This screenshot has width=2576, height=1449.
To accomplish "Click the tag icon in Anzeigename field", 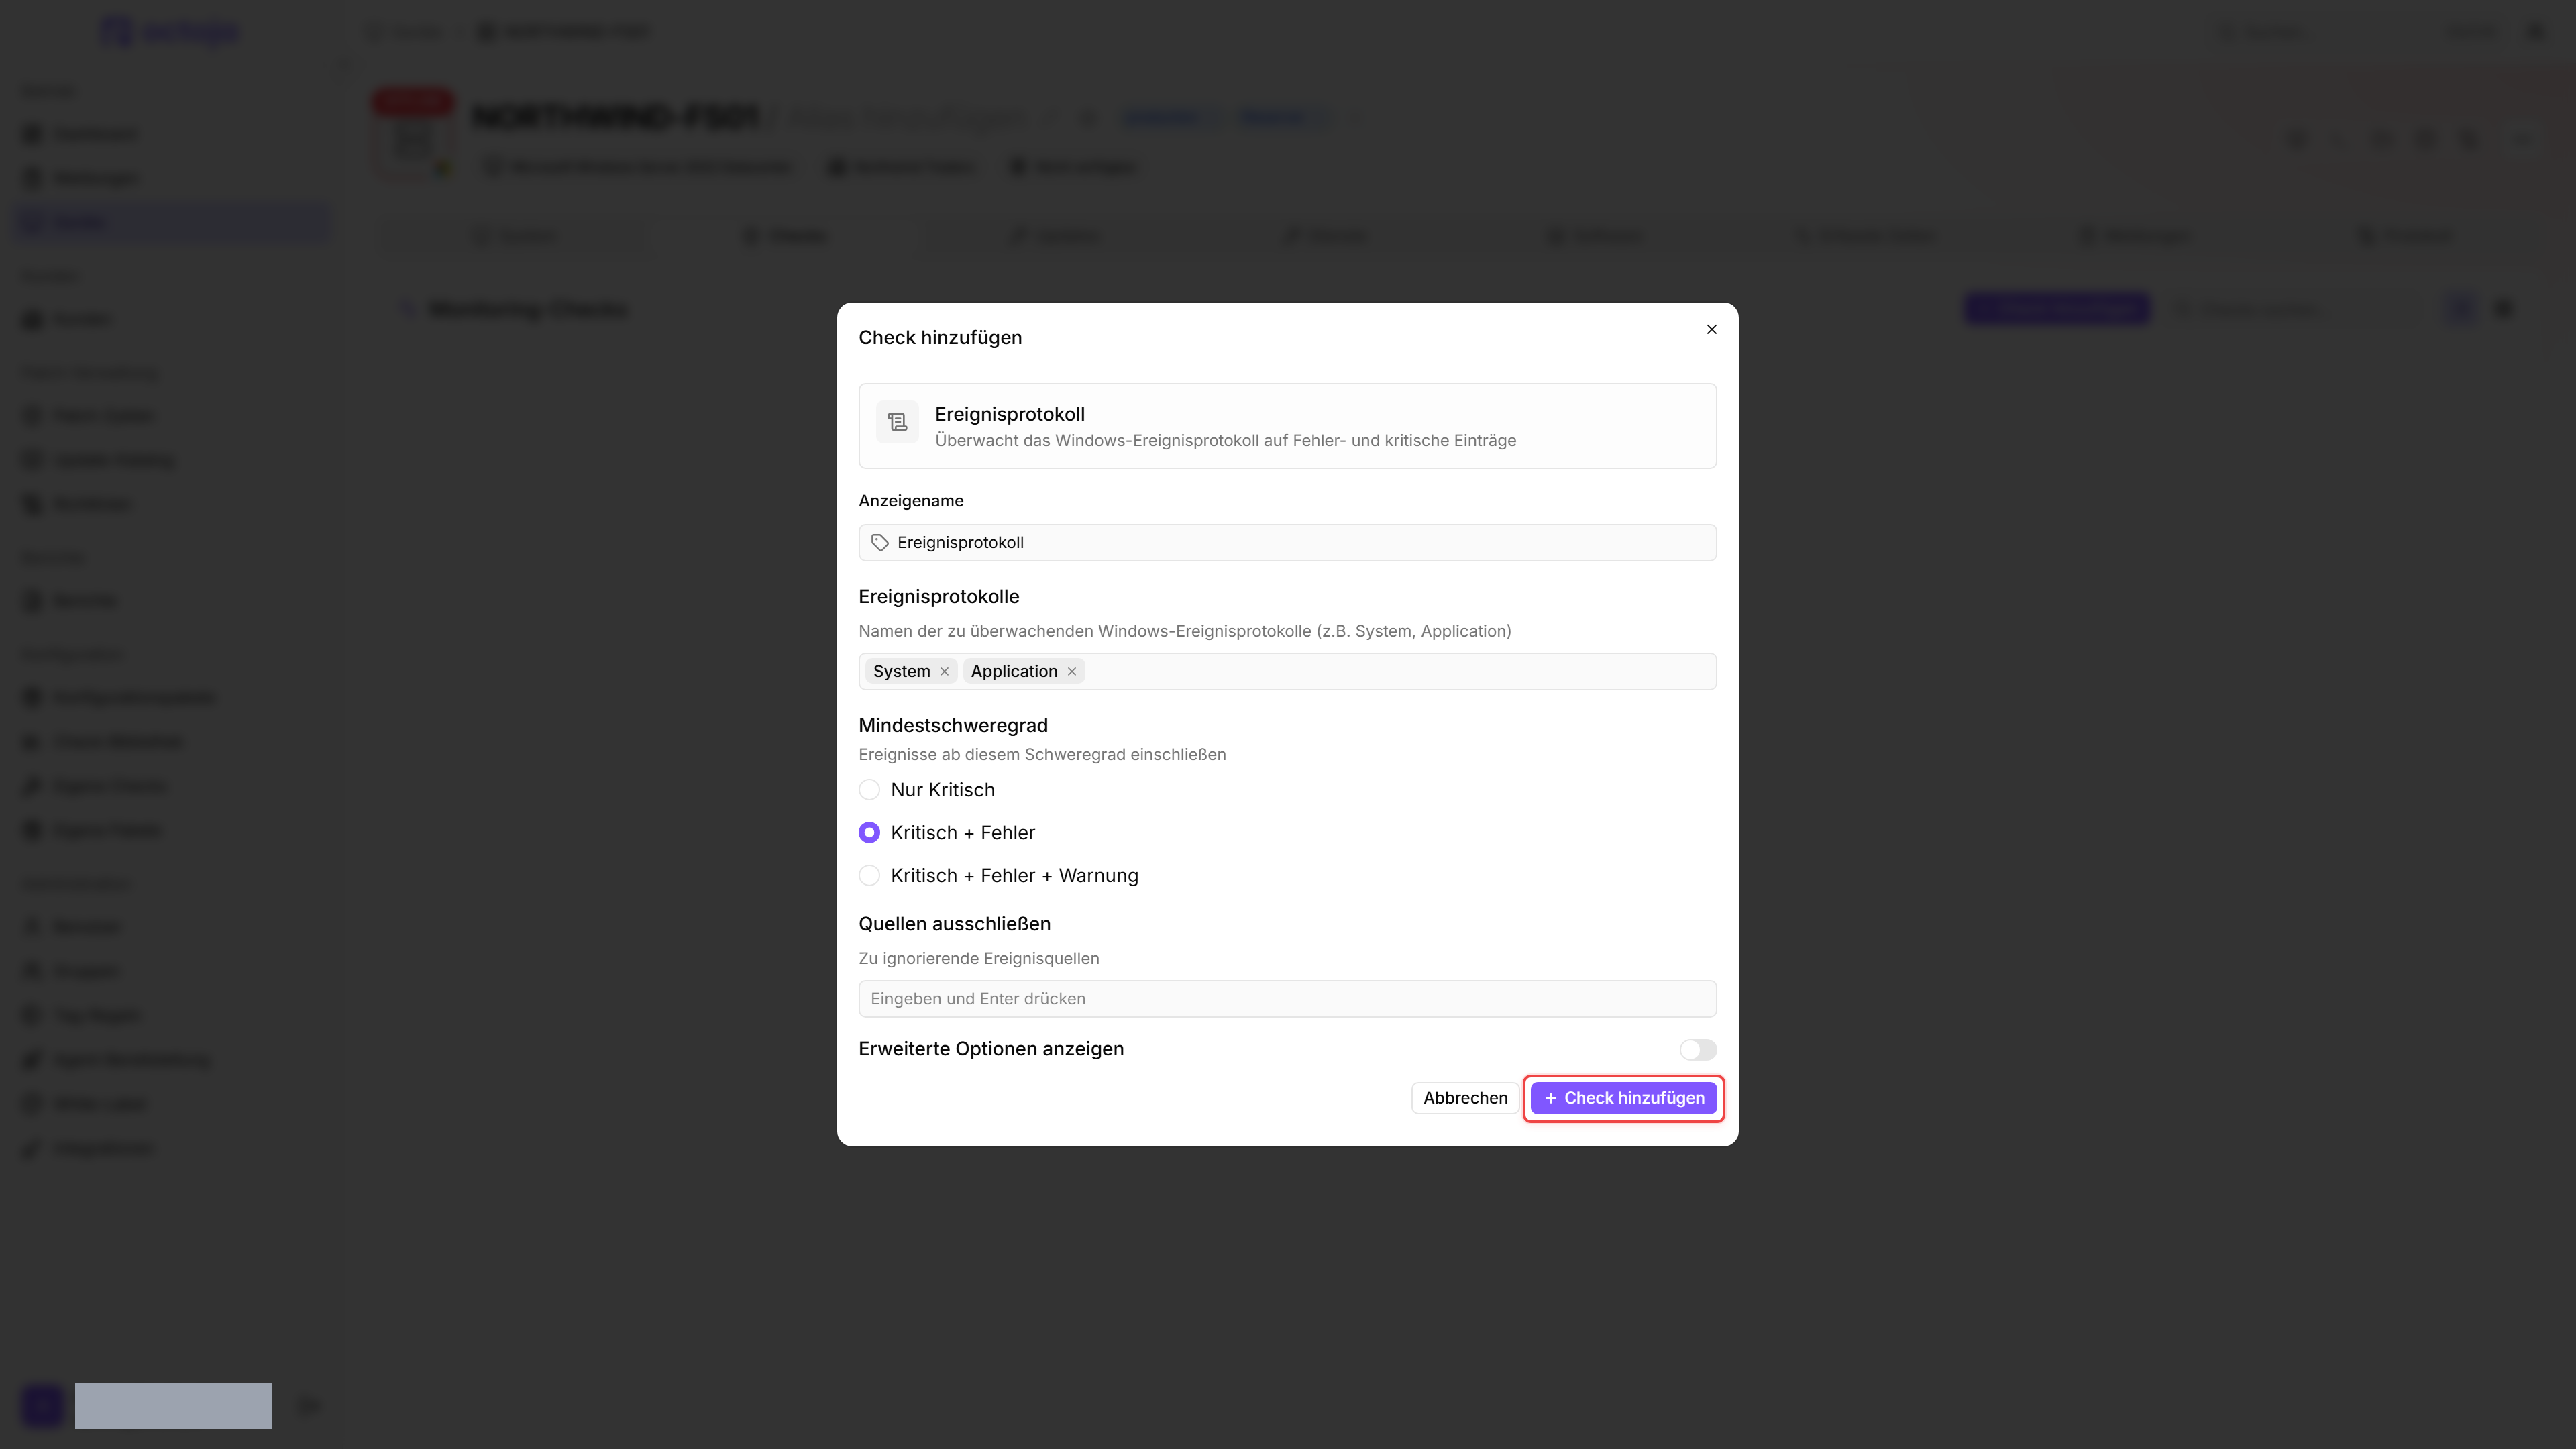I will tap(880, 542).
